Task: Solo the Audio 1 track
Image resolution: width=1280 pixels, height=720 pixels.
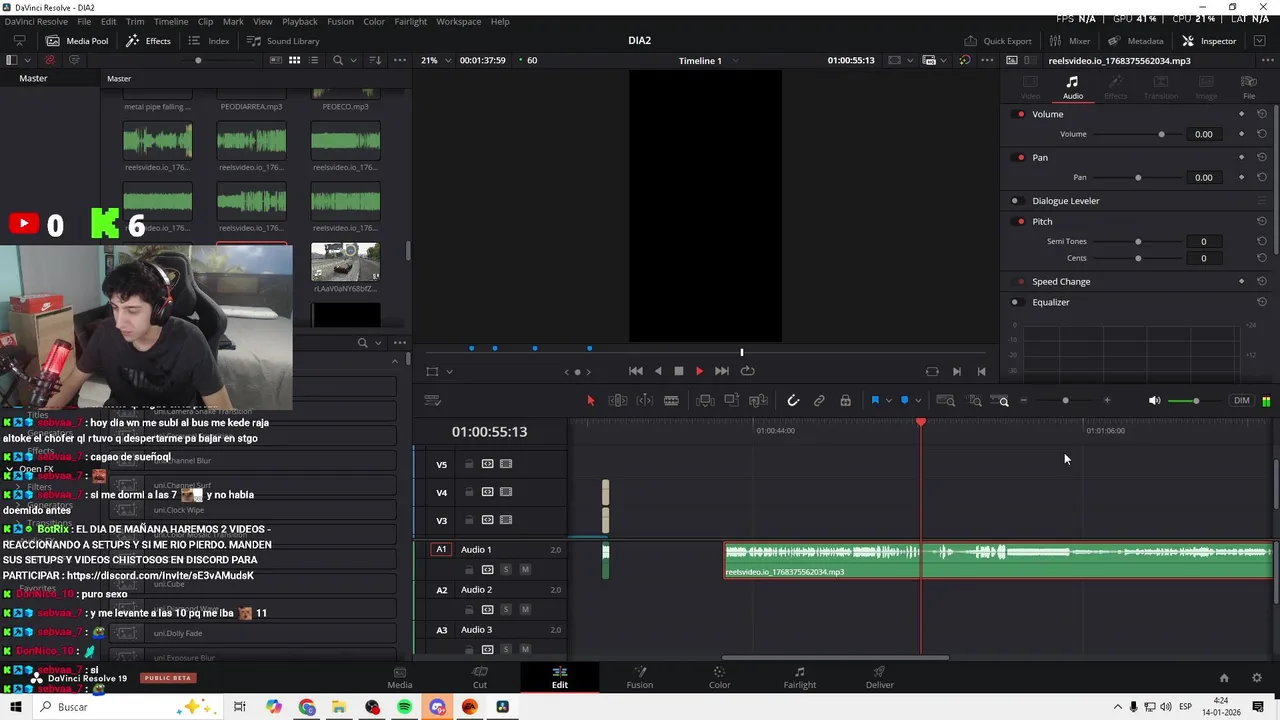Action: [506, 570]
